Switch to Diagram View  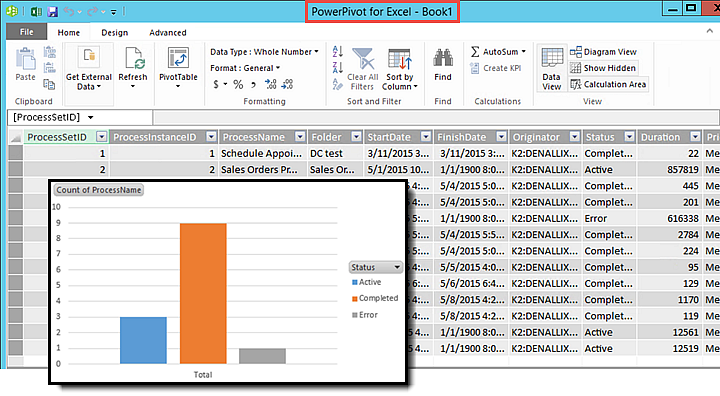[x=603, y=52]
